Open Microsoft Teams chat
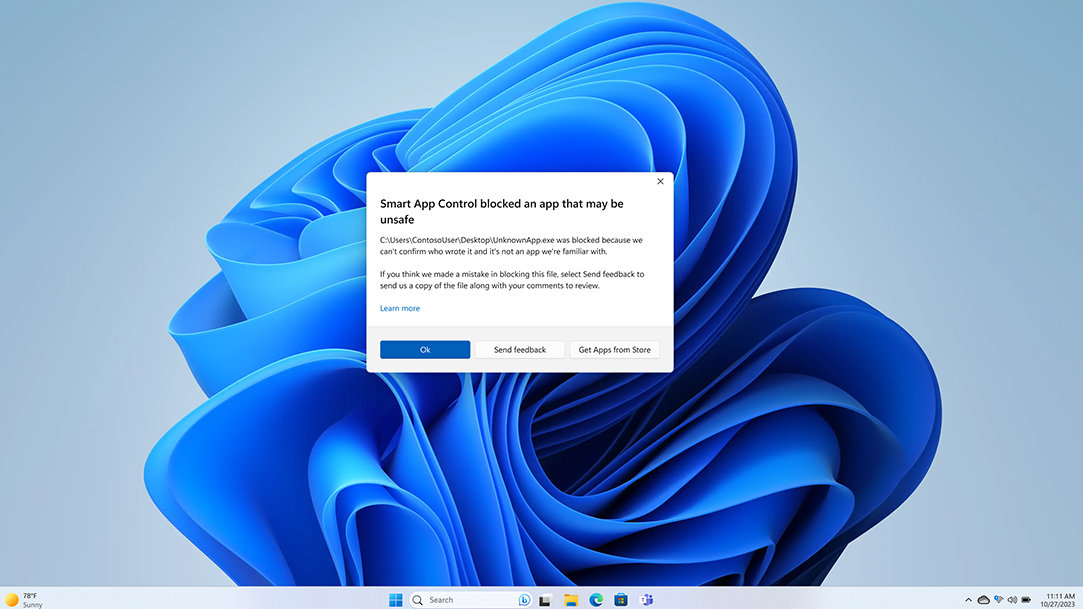Image resolution: width=1083 pixels, height=609 pixels. (647, 599)
